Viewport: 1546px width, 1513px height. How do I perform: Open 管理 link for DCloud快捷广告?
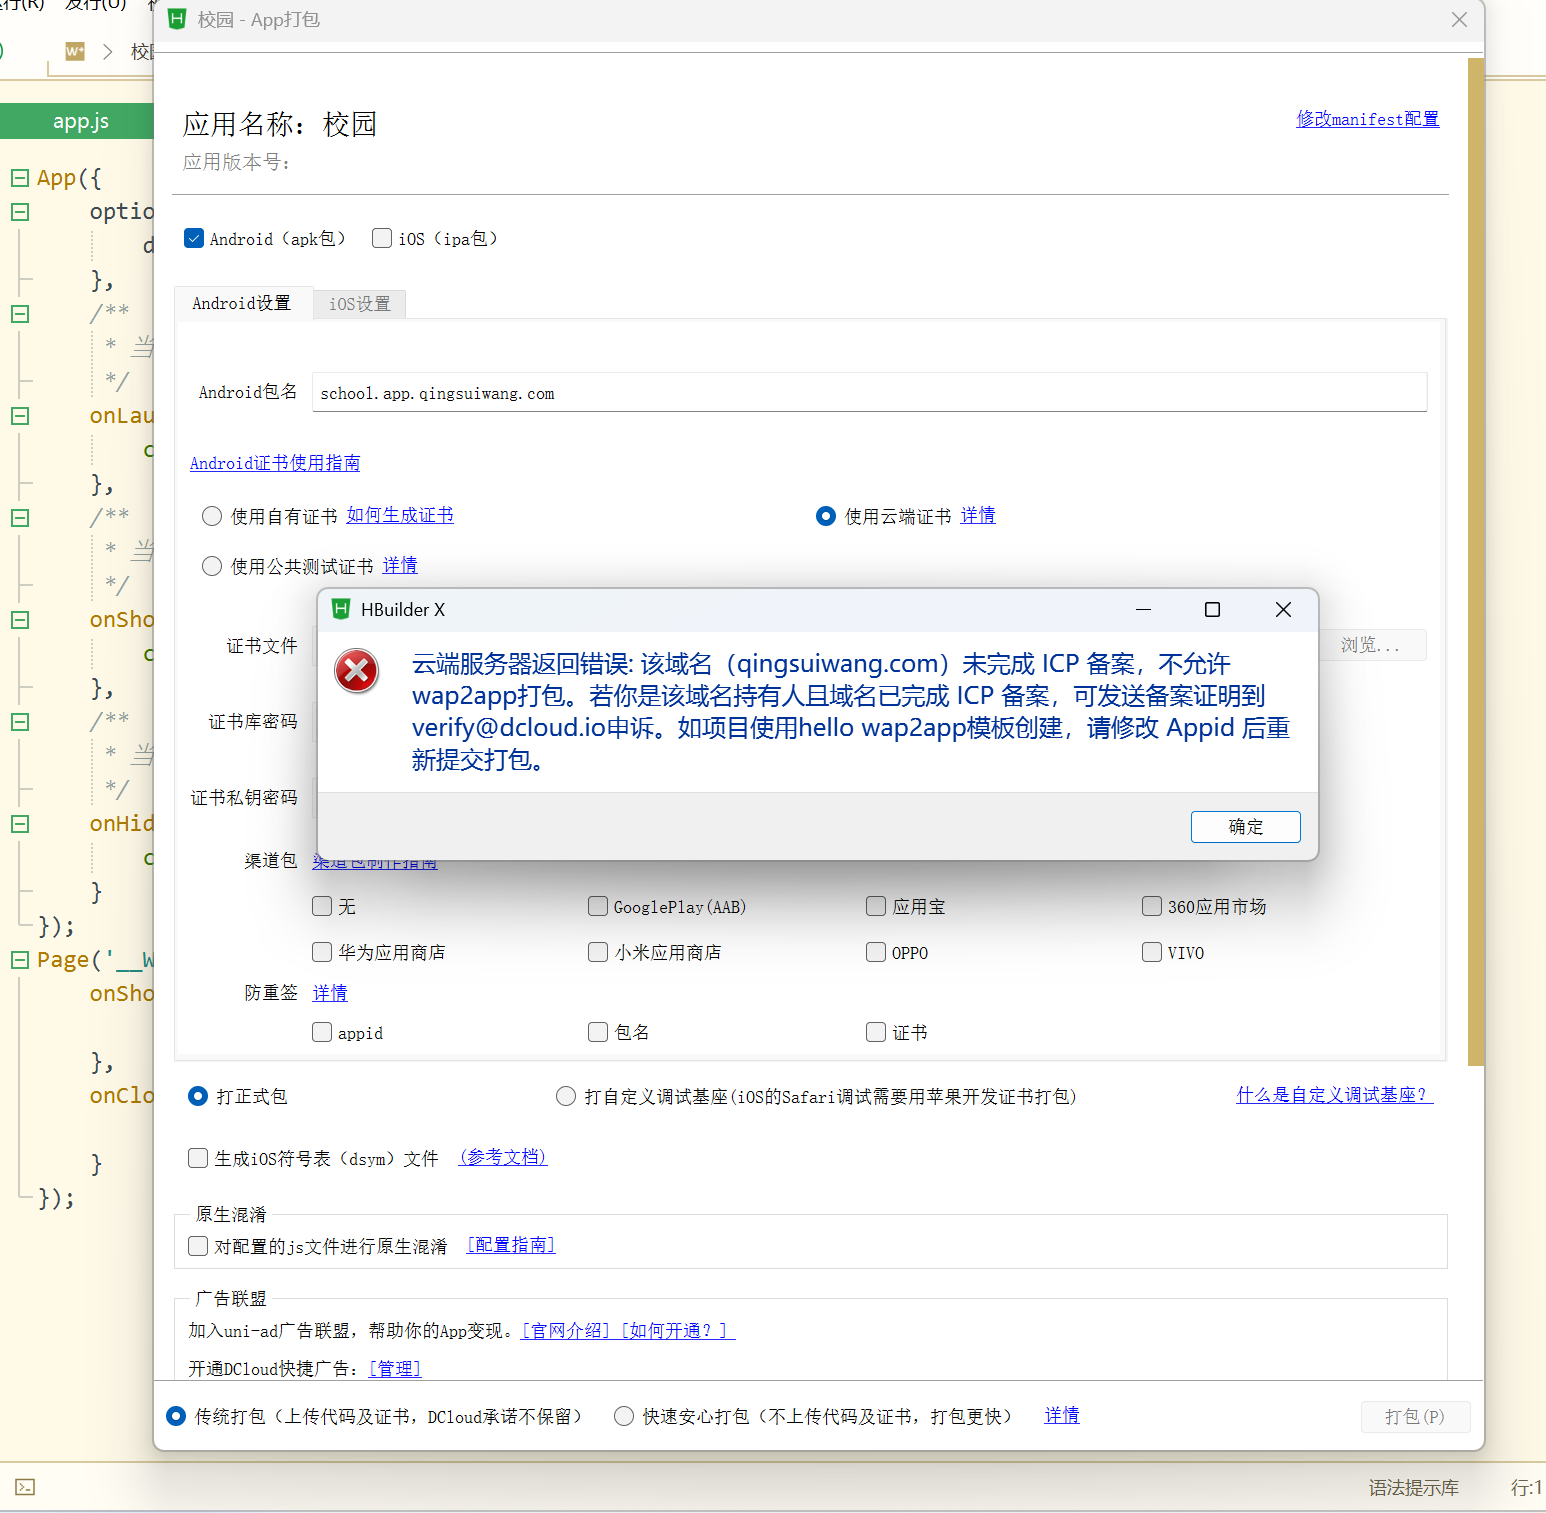[x=395, y=1368]
